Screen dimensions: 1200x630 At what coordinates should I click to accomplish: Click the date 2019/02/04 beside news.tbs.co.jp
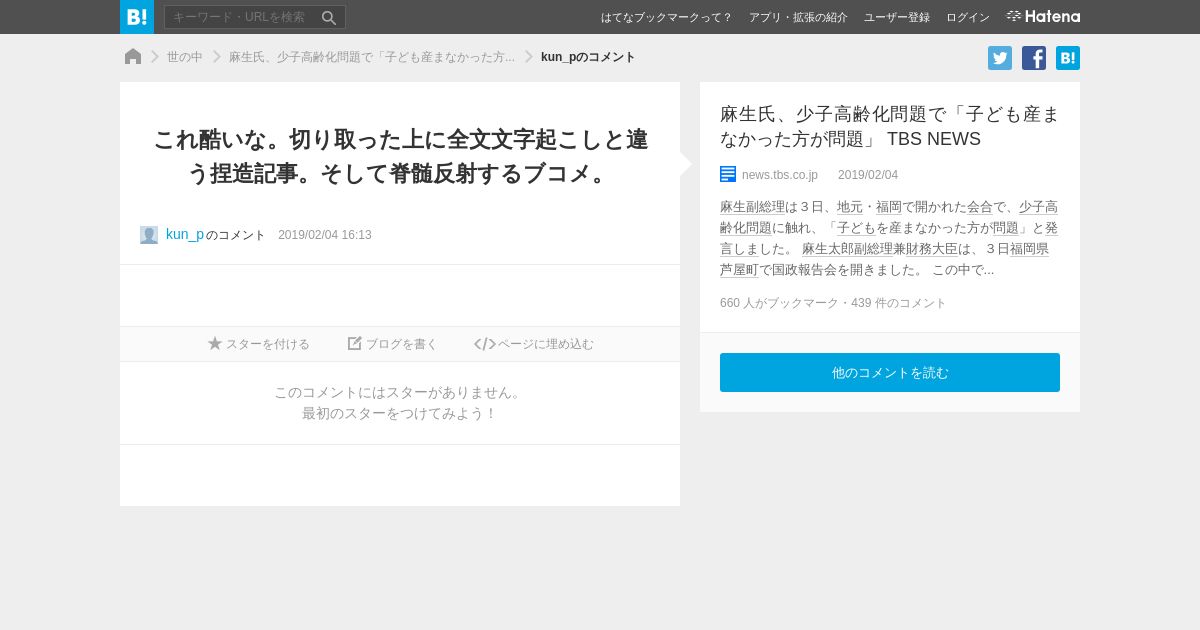(x=868, y=175)
